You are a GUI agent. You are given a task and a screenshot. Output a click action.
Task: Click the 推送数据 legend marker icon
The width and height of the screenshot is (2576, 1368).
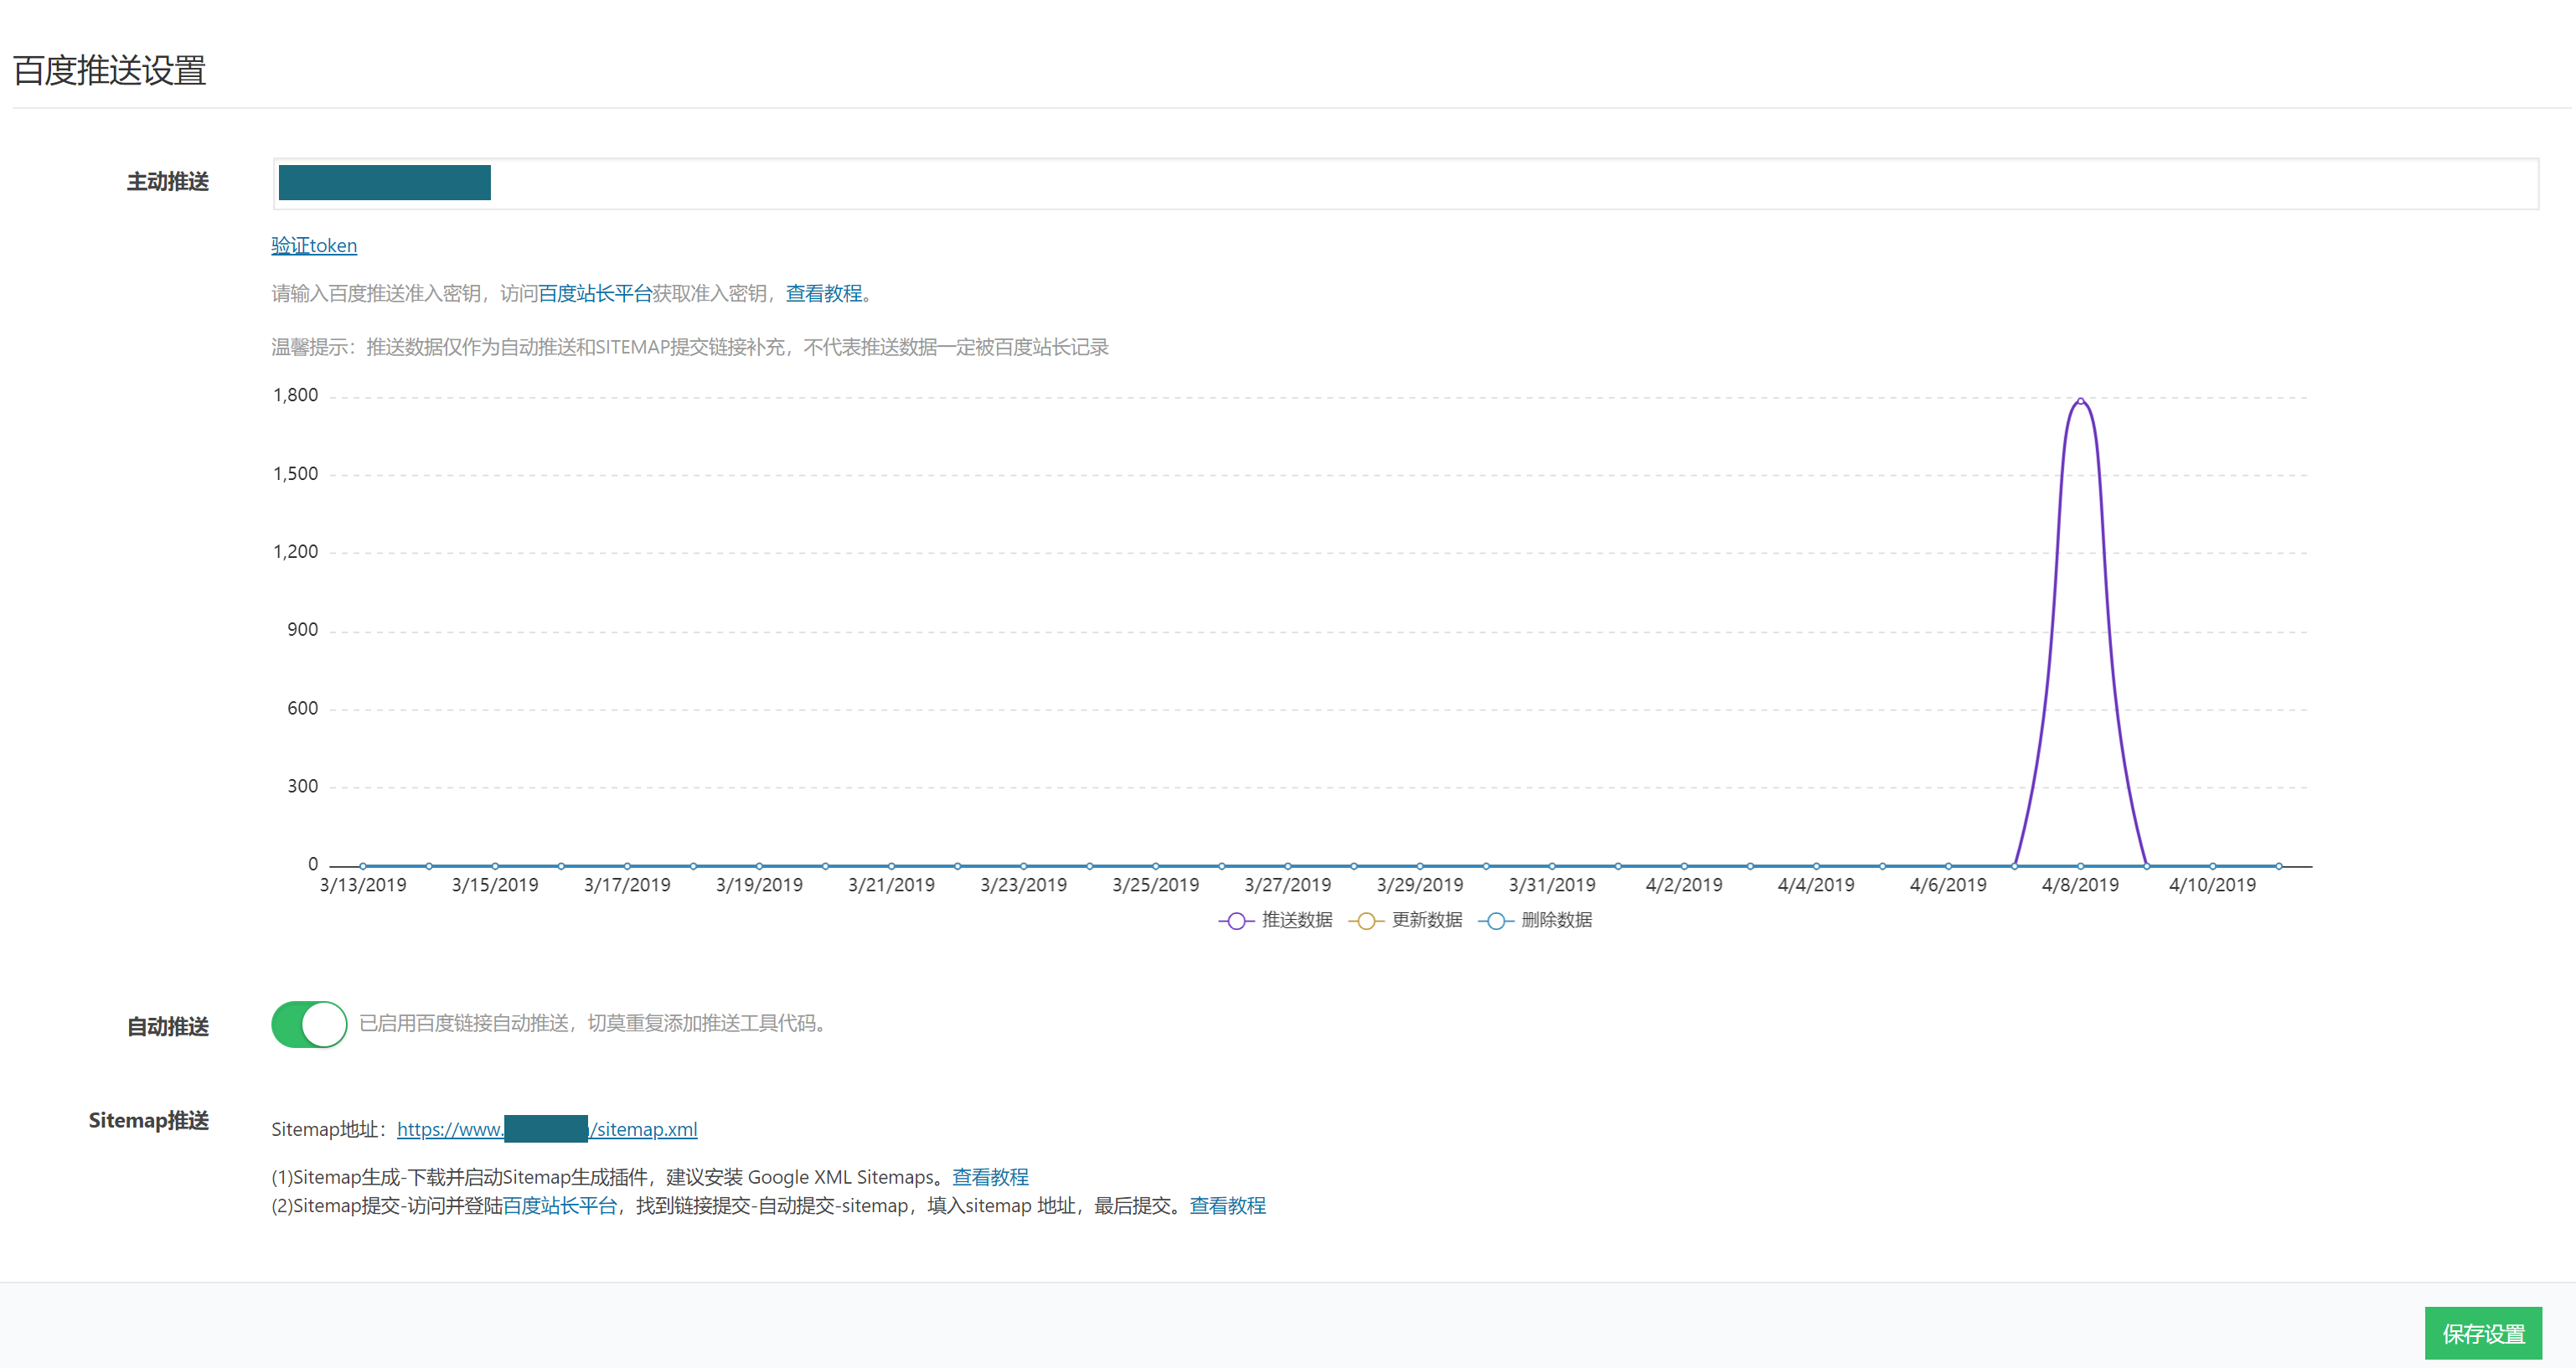[1236, 921]
